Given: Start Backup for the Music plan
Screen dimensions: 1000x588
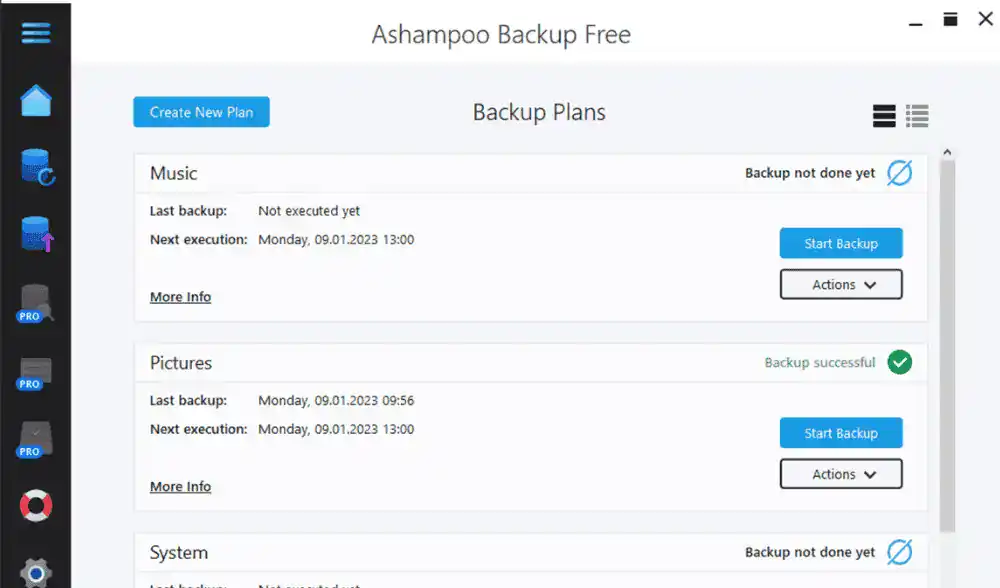Looking at the screenshot, I should click(841, 243).
